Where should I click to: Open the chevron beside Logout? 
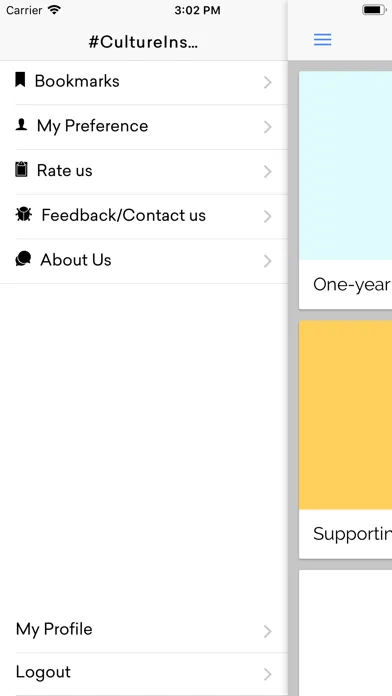pyautogui.click(x=267, y=675)
